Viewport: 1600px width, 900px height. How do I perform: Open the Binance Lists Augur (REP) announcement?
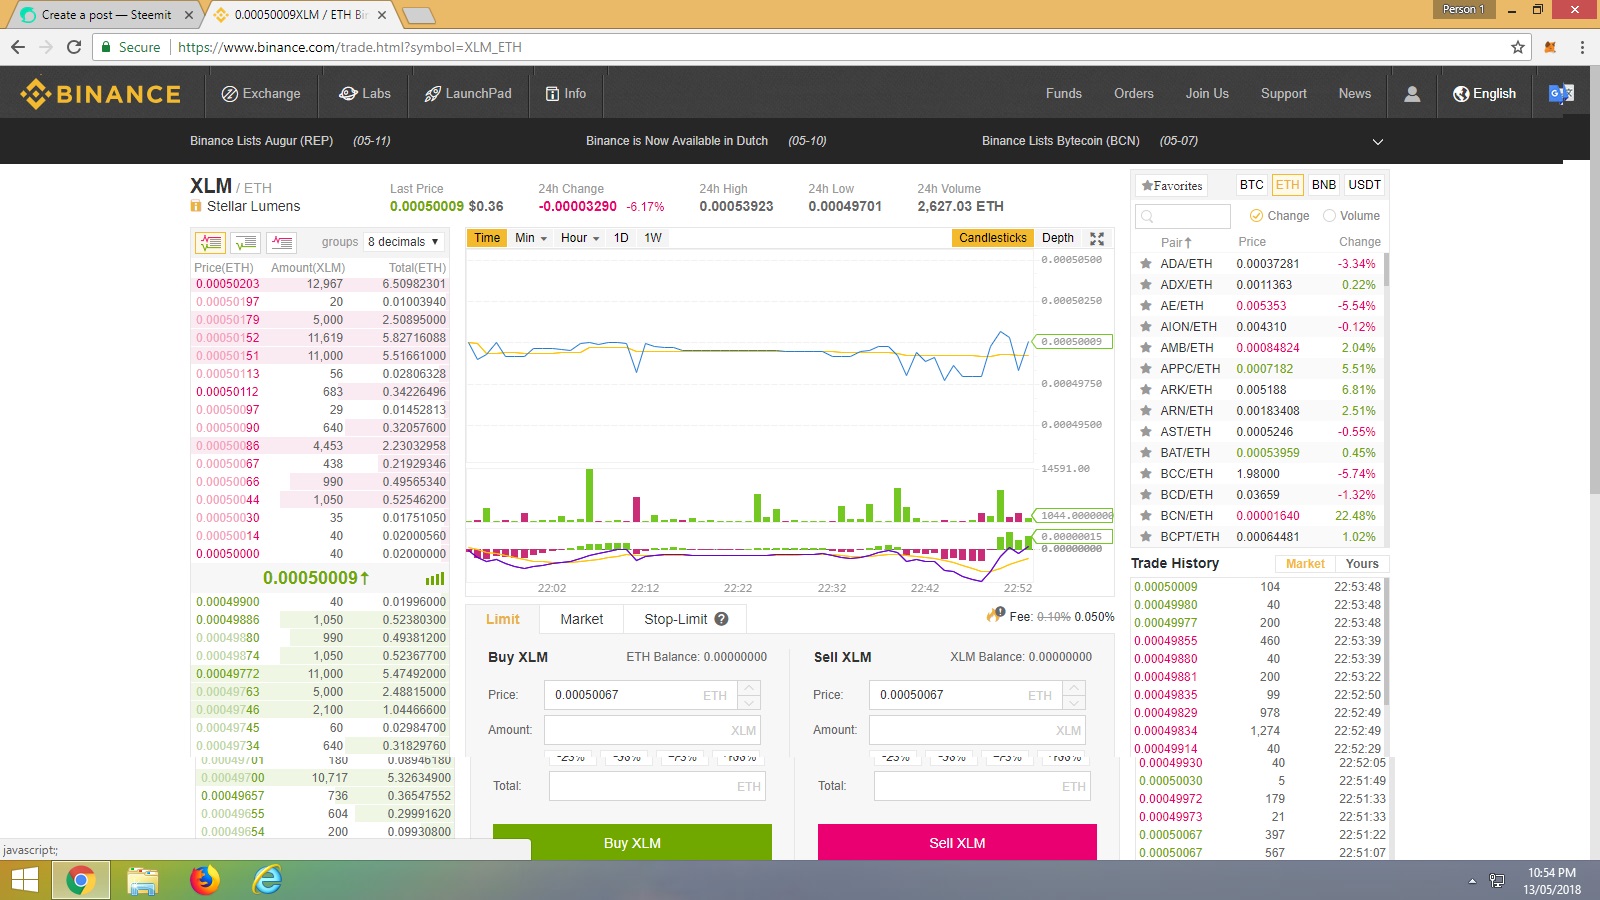tap(261, 141)
